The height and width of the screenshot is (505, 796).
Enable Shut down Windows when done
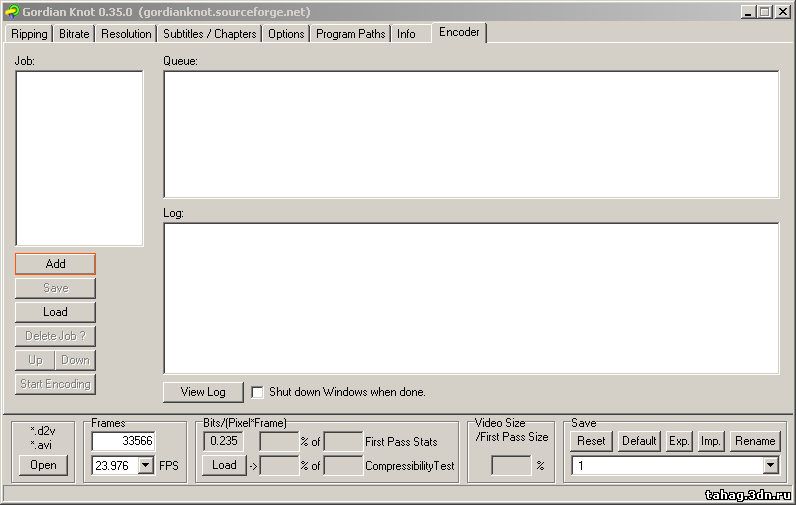[258, 392]
